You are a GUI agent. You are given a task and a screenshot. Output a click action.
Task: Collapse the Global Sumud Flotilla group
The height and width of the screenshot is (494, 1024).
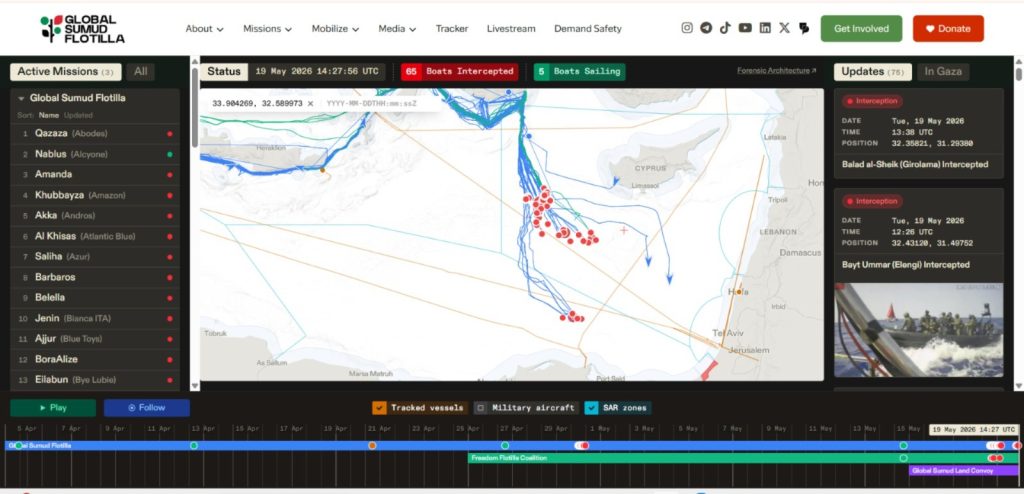[22, 99]
